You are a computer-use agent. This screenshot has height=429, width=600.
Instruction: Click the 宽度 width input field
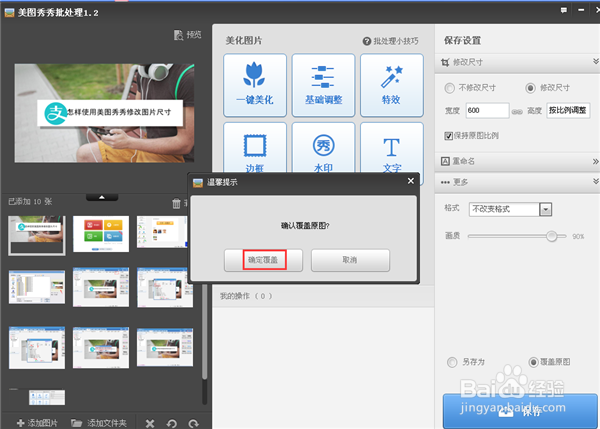(x=487, y=111)
